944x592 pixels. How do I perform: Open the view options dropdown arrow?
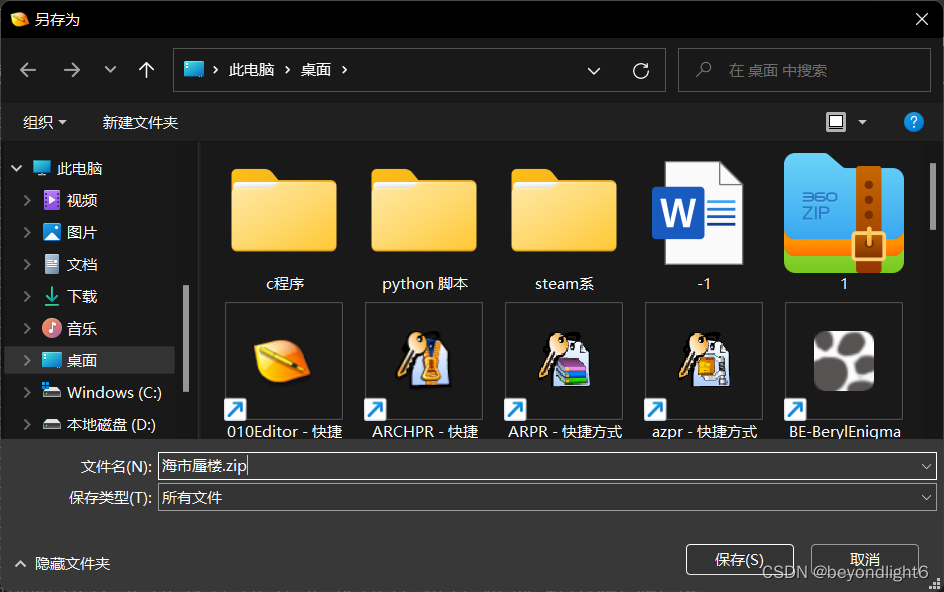click(862, 122)
